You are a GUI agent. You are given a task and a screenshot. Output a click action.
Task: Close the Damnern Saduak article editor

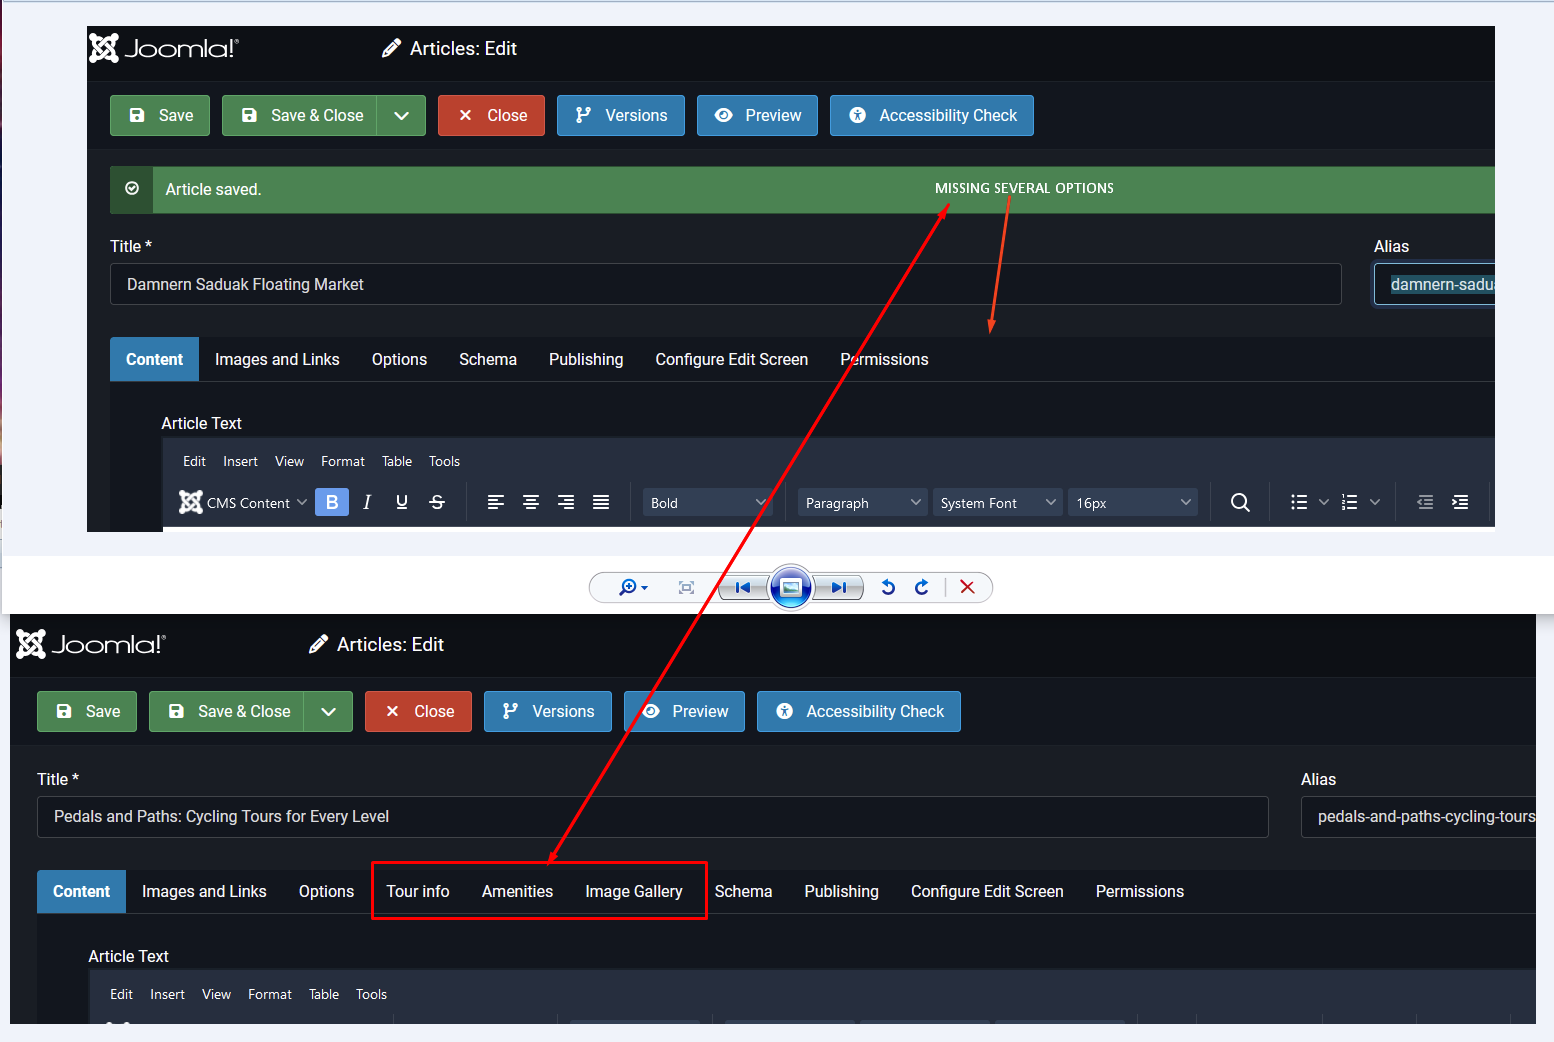pos(491,115)
